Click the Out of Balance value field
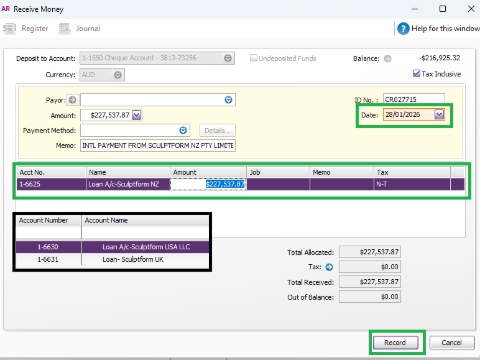Image resolution: width=480 pixels, height=360 pixels. (x=370, y=297)
